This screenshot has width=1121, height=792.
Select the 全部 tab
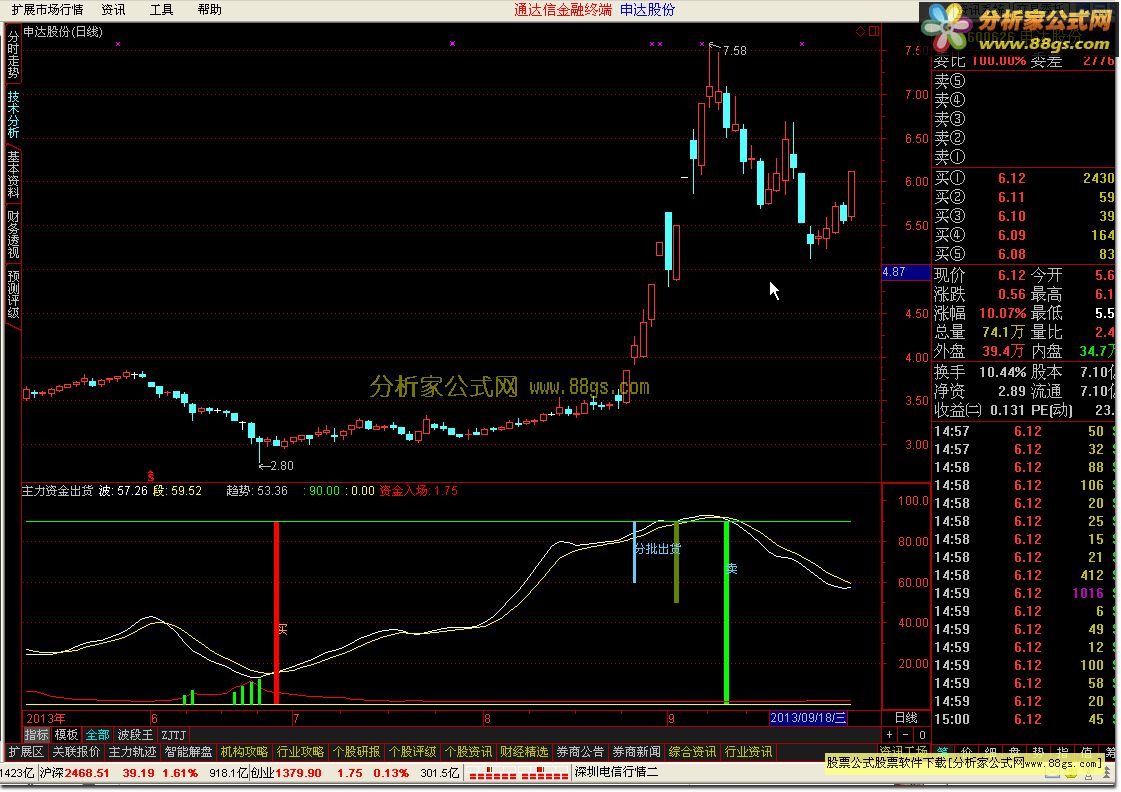pyautogui.click(x=97, y=735)
